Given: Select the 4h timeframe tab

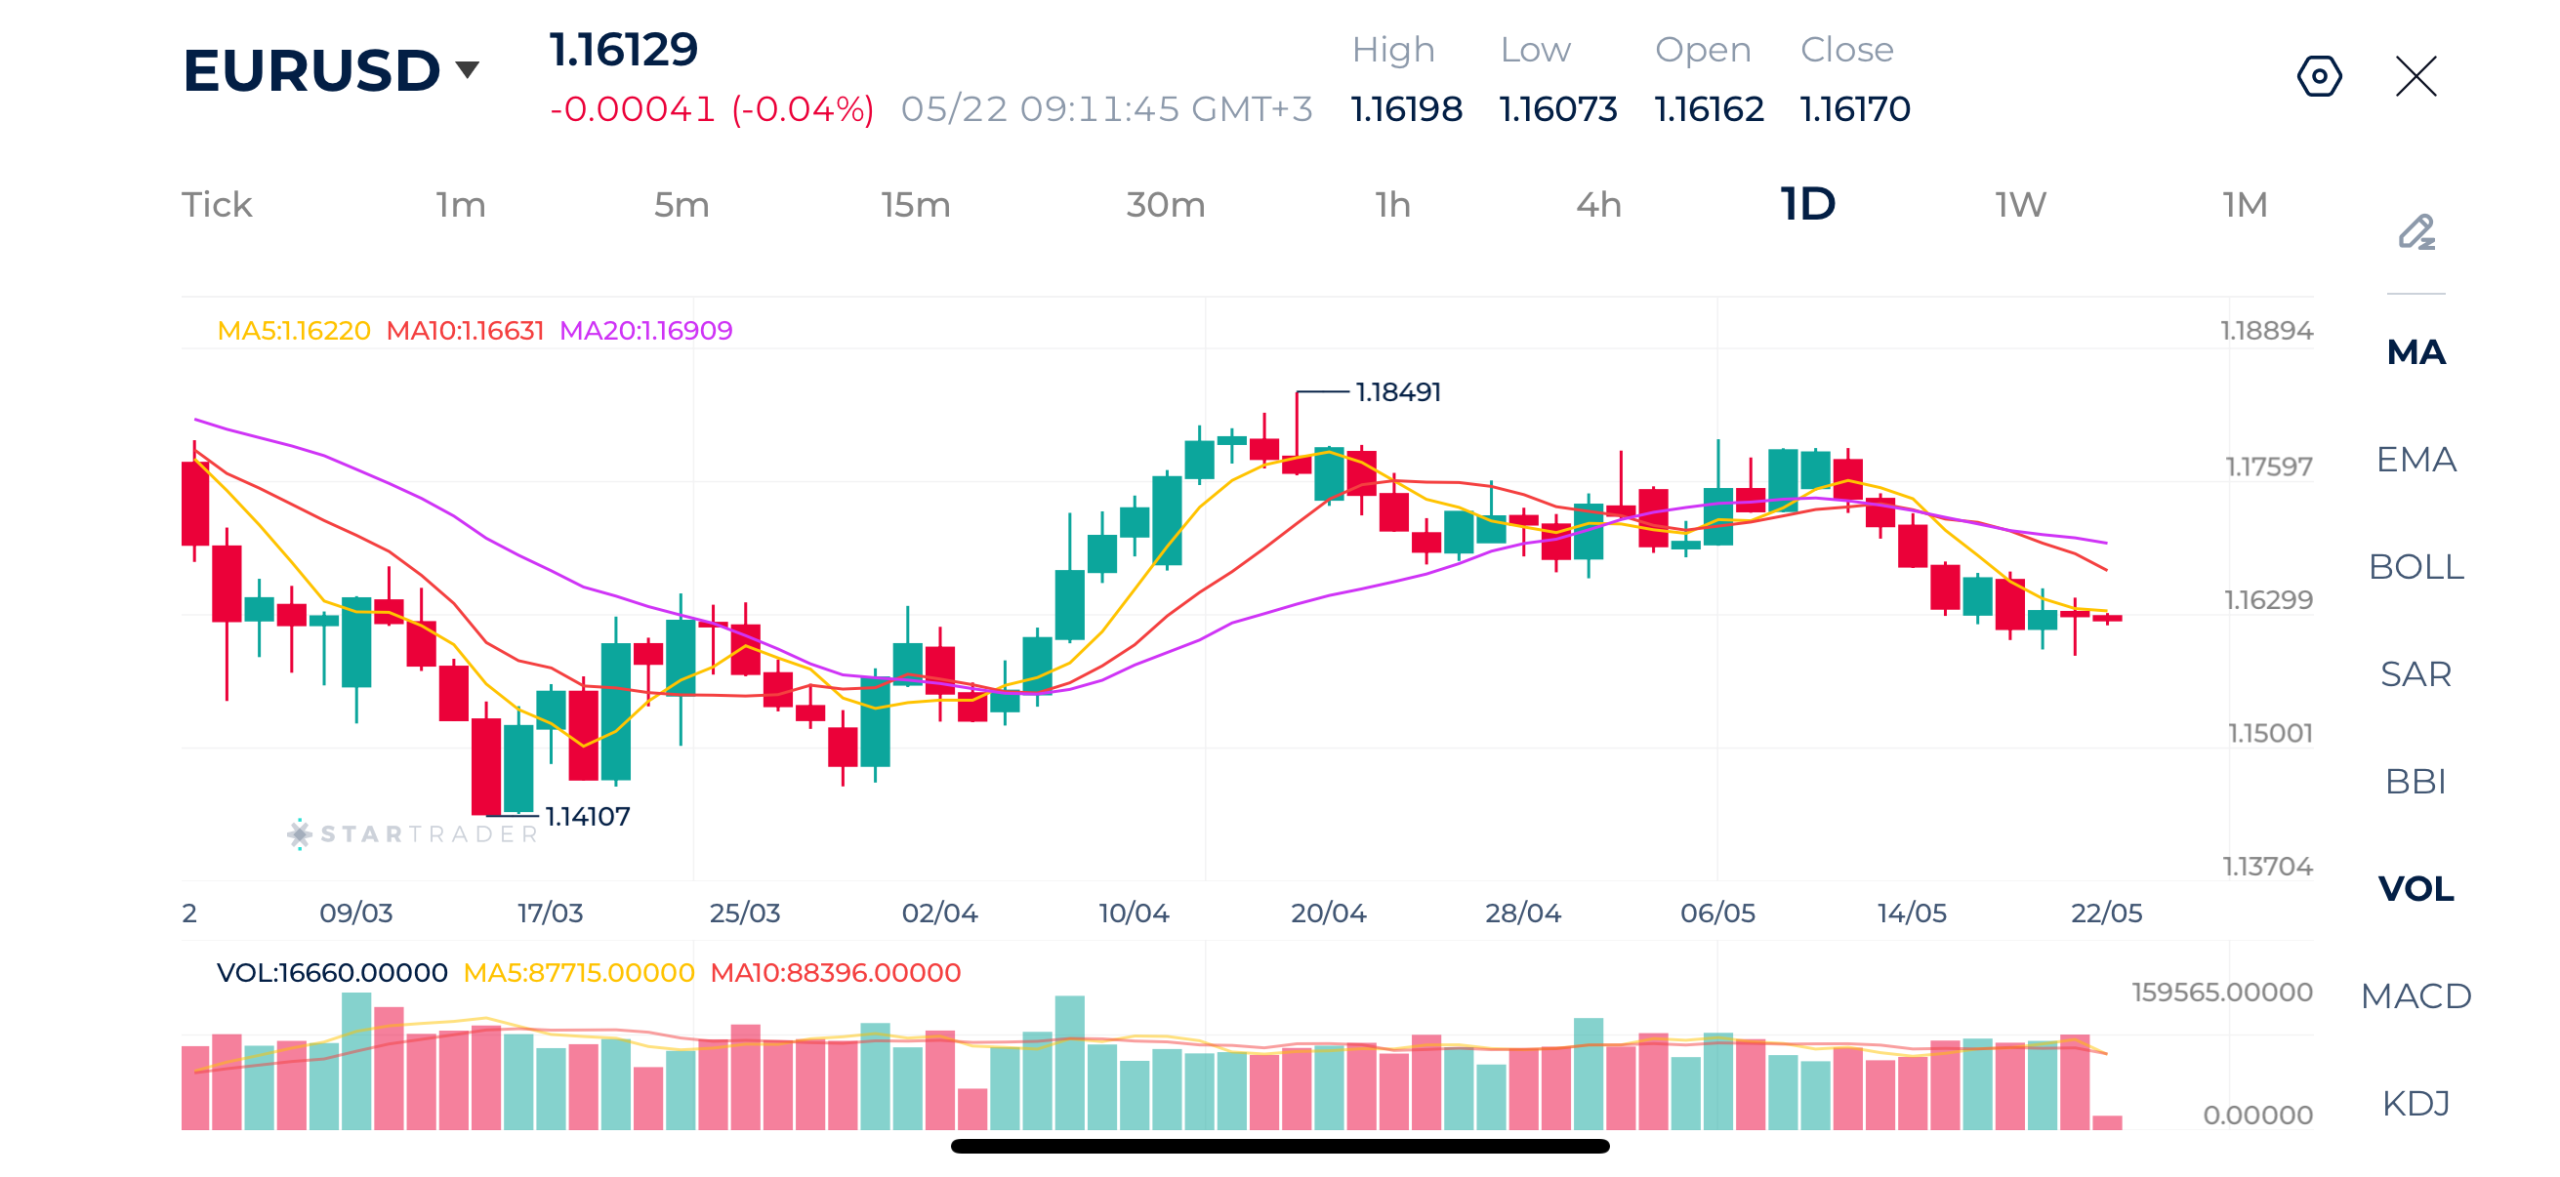Looking at the screenshot, I should [x=1597, y=204].
